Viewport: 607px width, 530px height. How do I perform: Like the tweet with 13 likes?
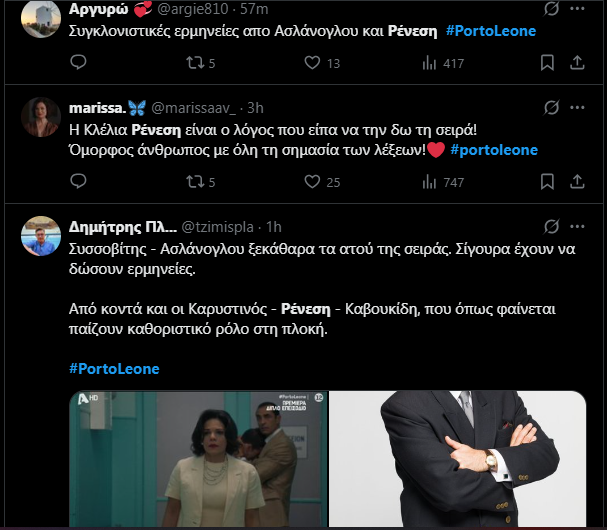coord(313,63)
